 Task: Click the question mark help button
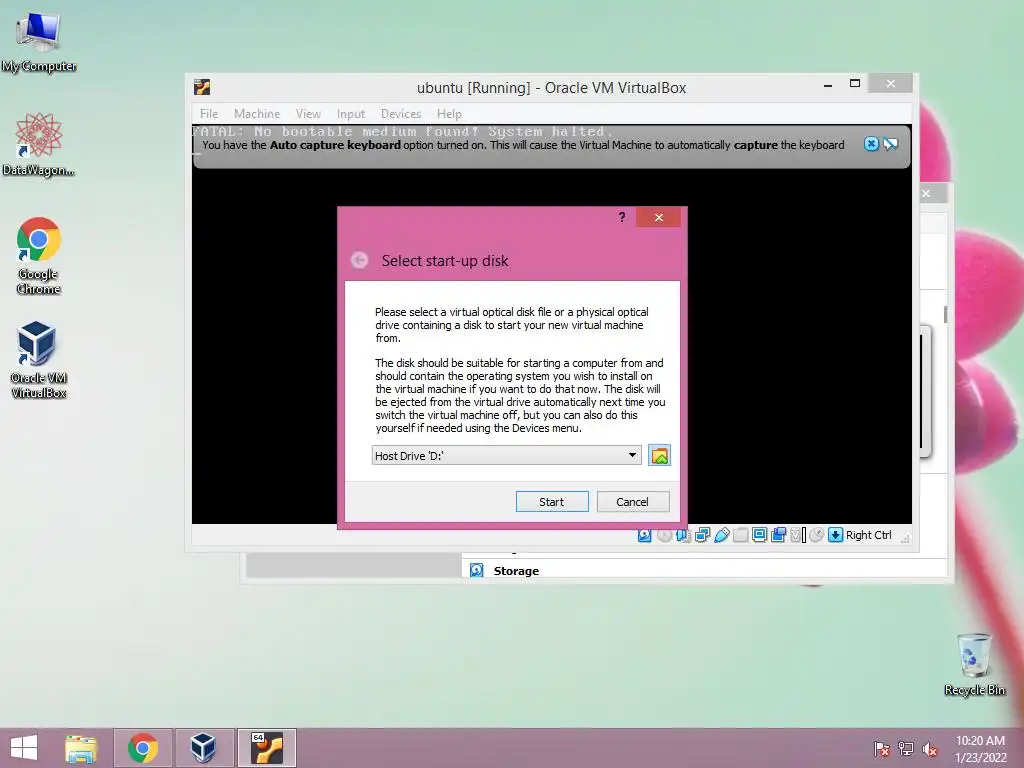click(x=622, y=217)
